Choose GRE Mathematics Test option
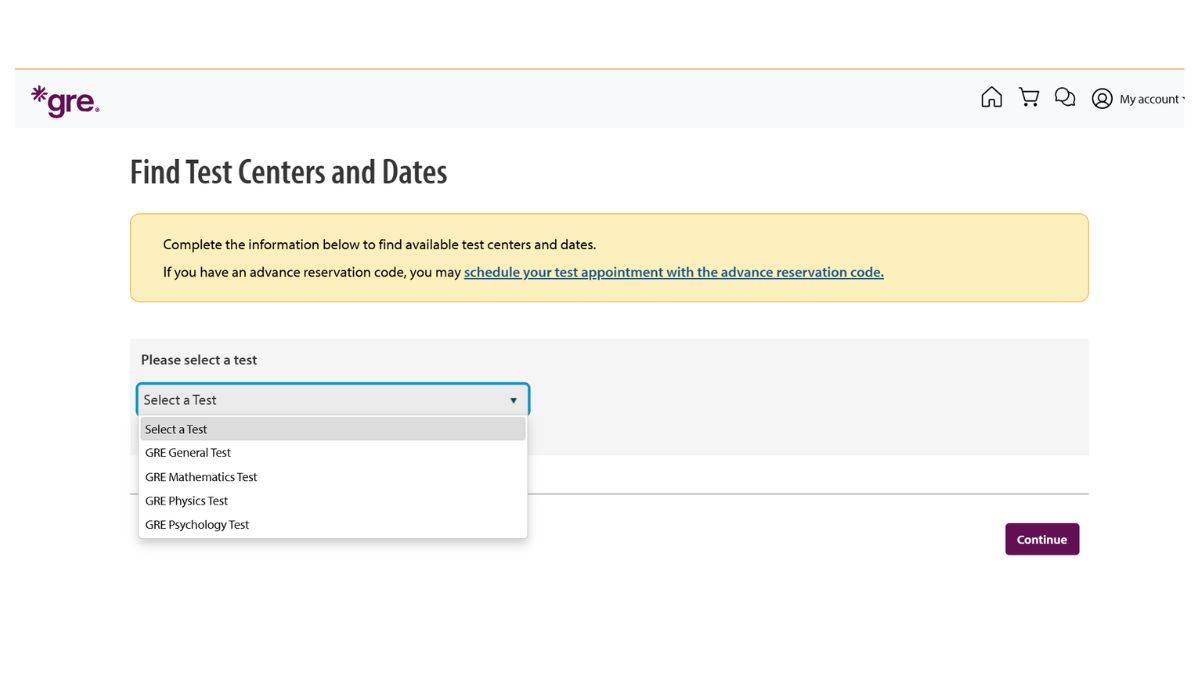Screen dimensions: 1200x675 (x=200, y=476)
